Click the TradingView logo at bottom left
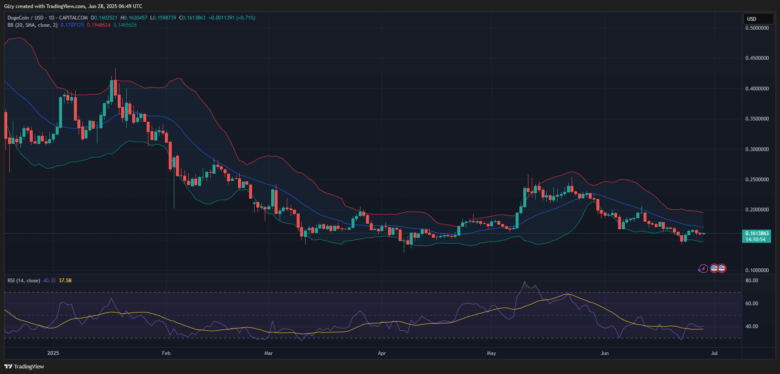The image size is (780, 374). click(x=24, y=367)
